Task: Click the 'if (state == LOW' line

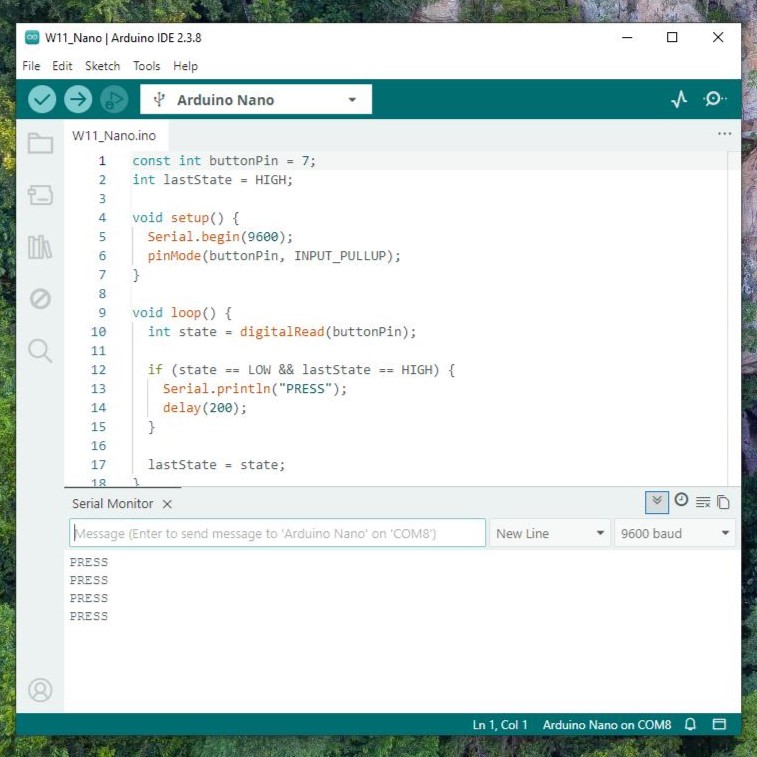Action: [x=301, y=370]
